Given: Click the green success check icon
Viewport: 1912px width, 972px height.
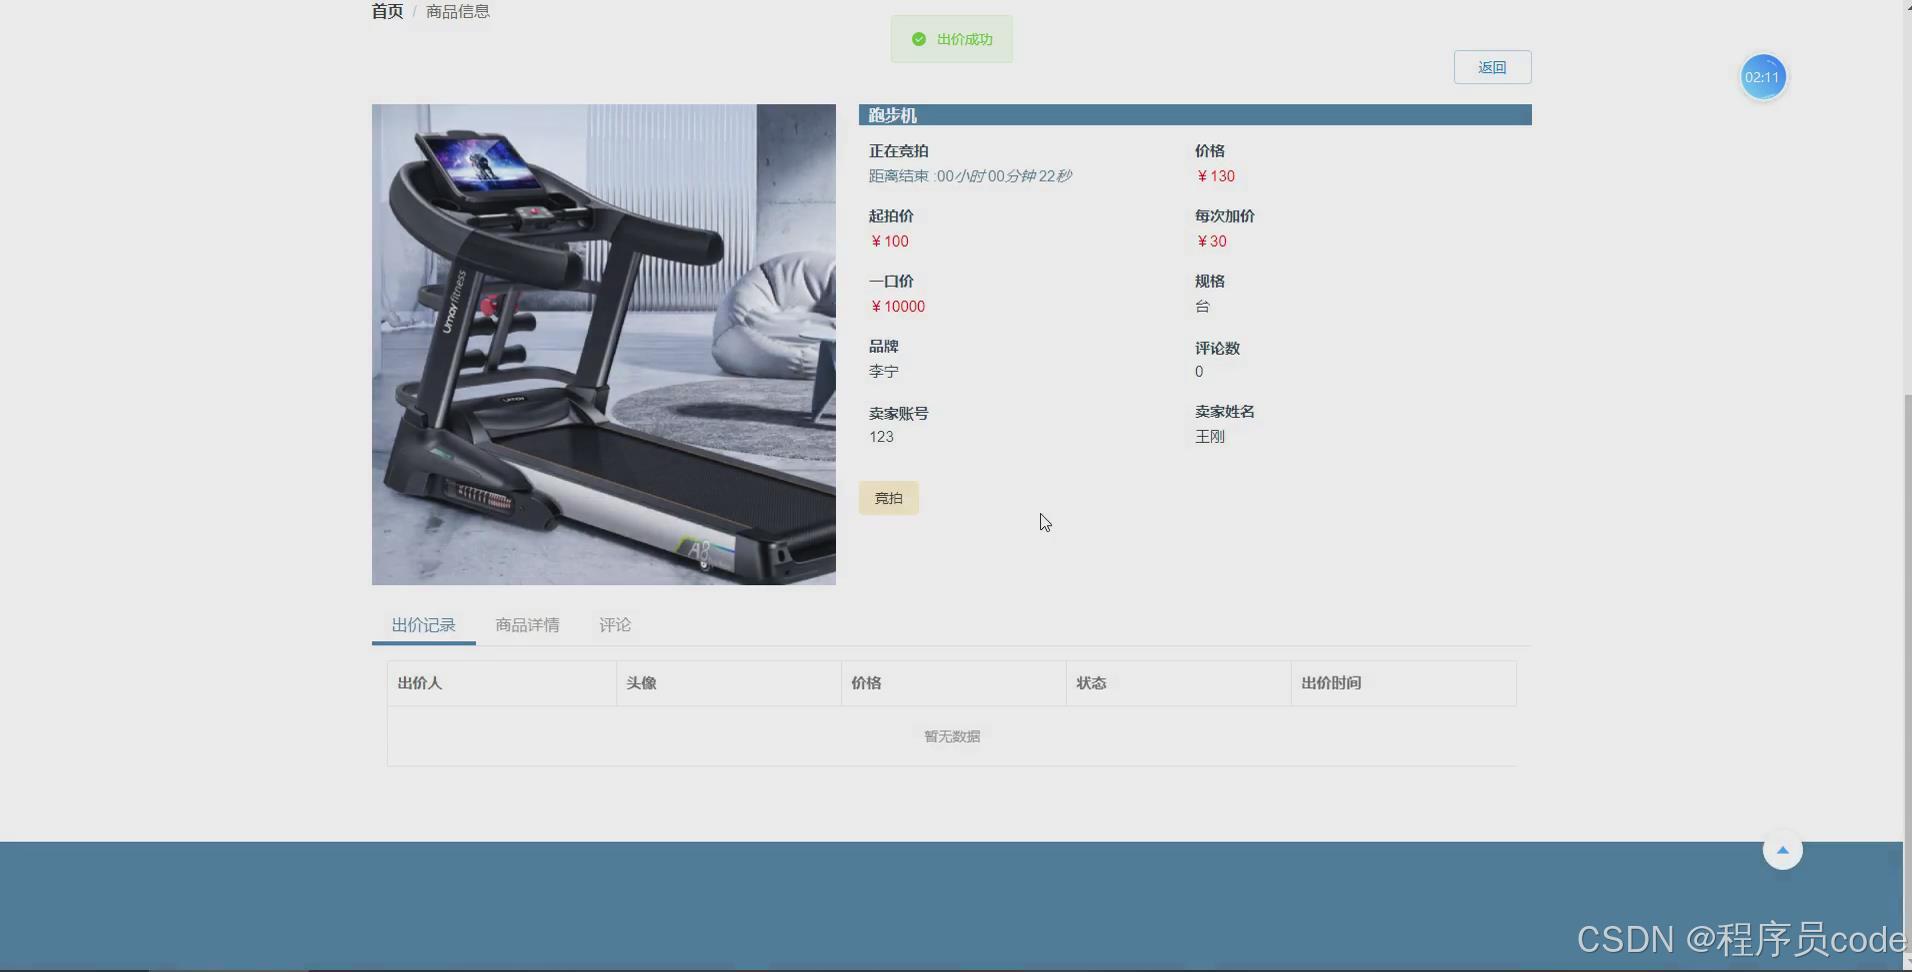Looking at the screenshot, I should [x=918, y=39].
